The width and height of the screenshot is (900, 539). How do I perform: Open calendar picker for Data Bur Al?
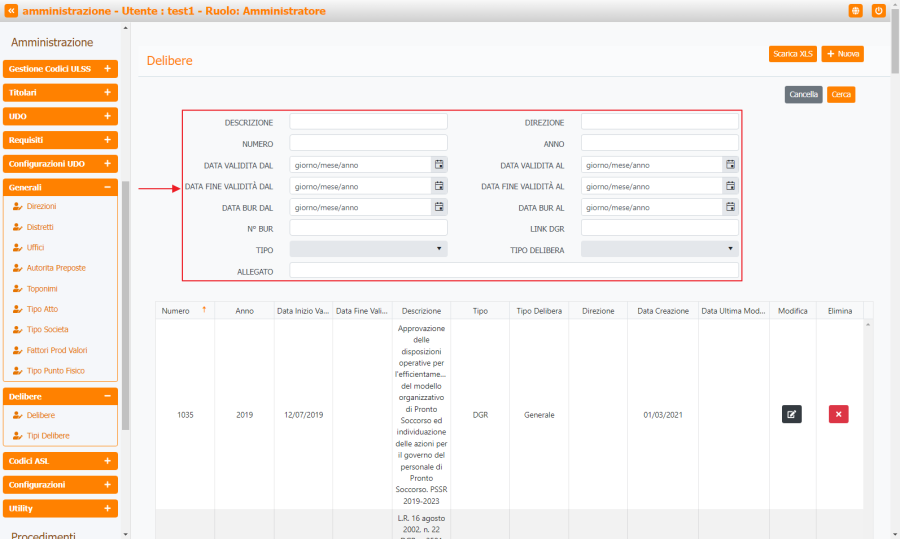point(730,207)
